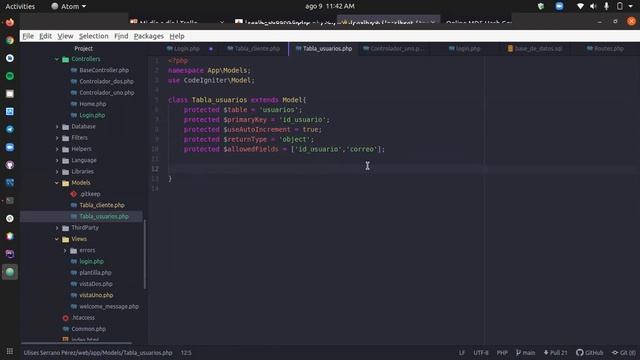Click the volume speaker icon
Screen dimensions: 640x360
click(x=593, y=6)
